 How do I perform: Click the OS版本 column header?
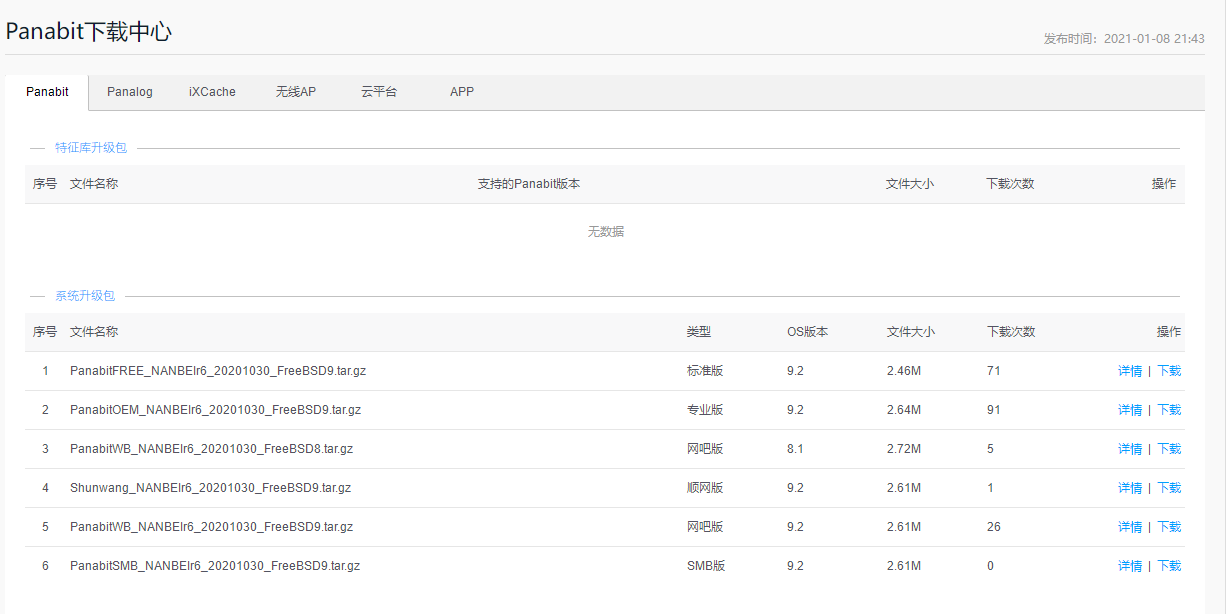pos(808,332)
